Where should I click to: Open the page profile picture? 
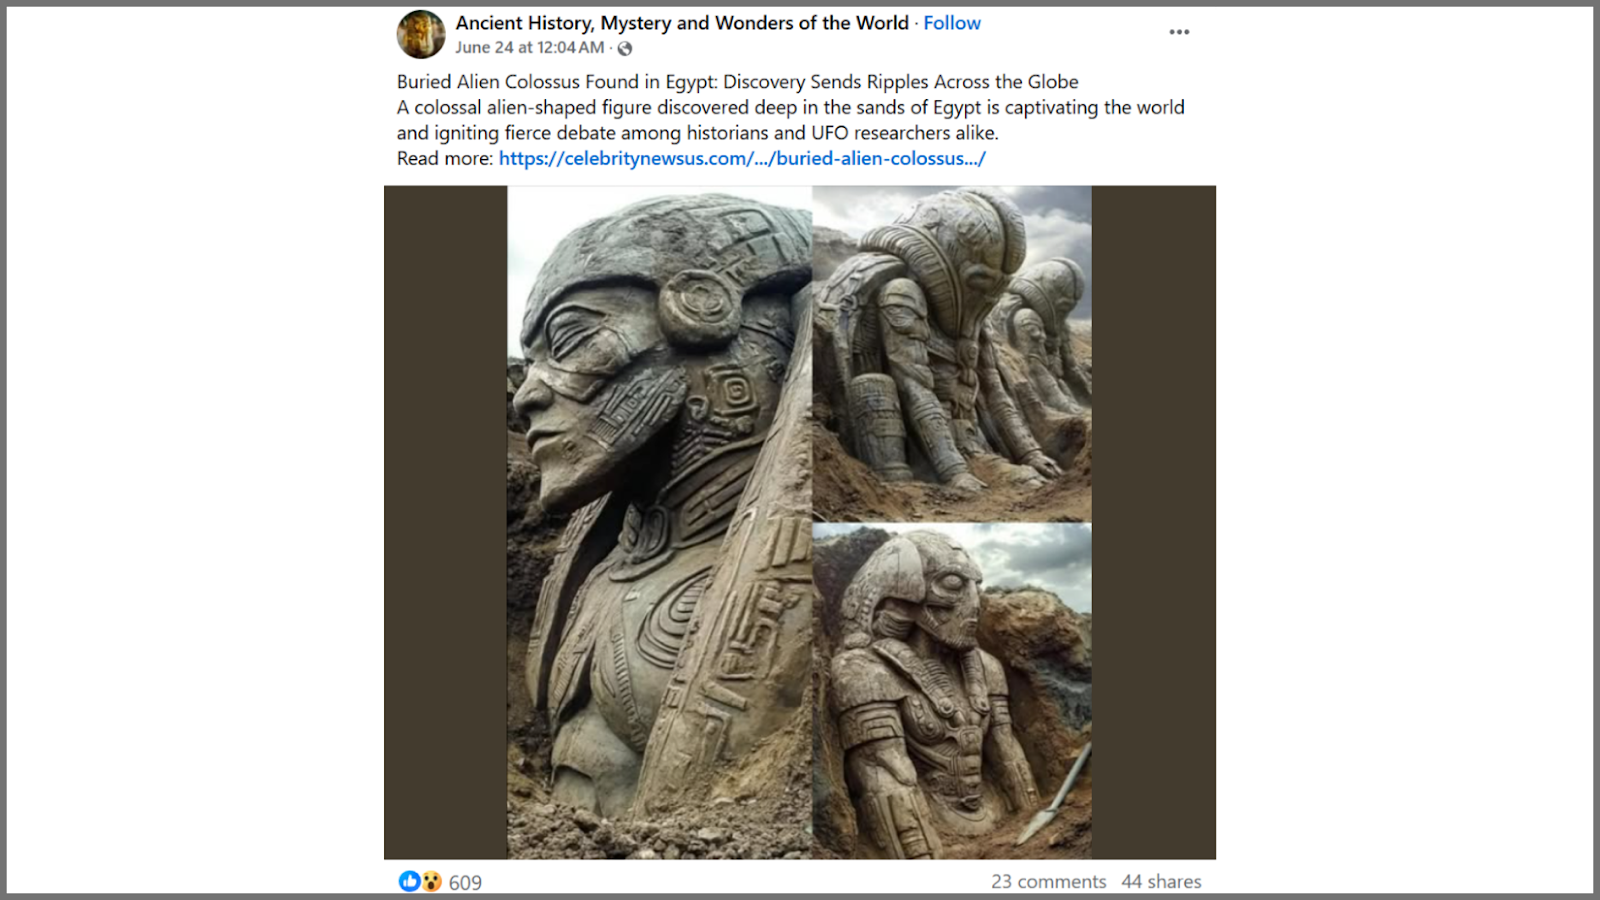pyautogui.click(x=421, y=34)
